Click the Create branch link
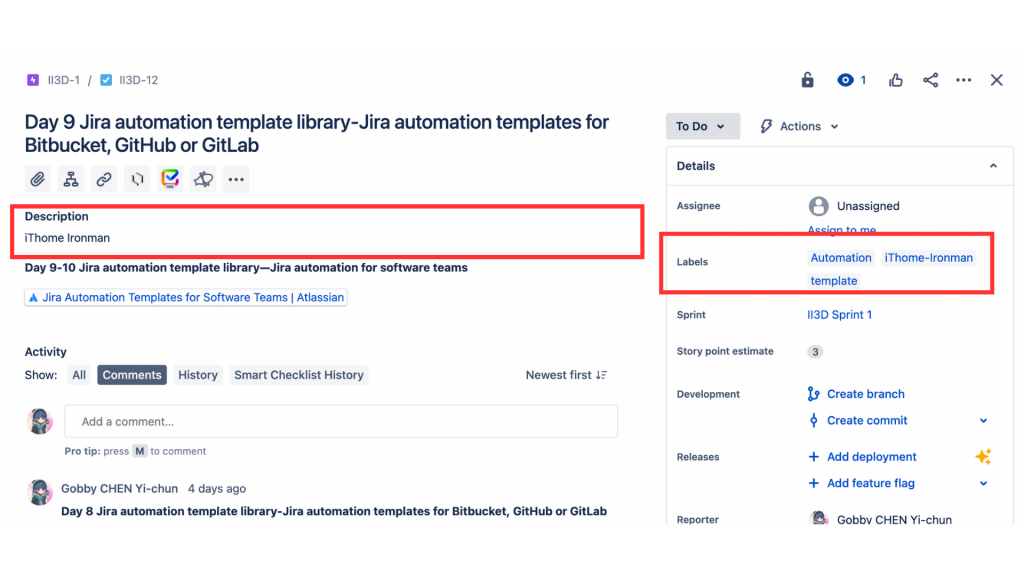1024x576 pixels. [x=865, y=394]
